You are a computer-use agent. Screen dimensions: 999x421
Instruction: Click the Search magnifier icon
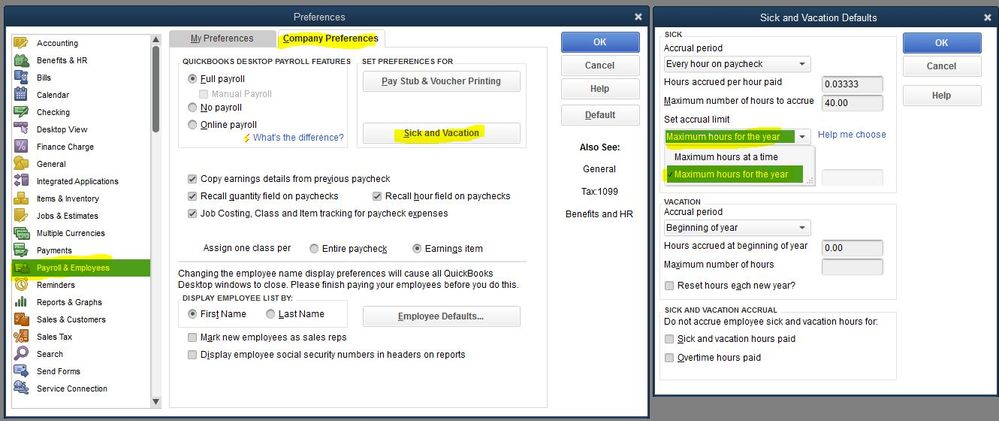[x=21, y=353]
